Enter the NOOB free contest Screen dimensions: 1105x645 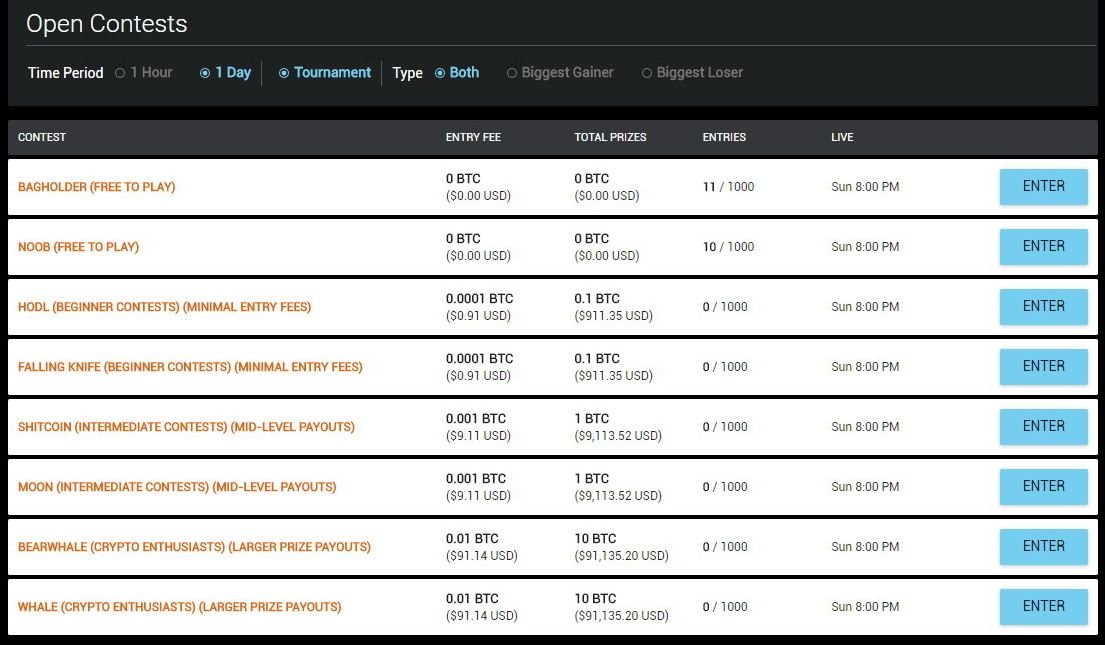point(1044,247)
